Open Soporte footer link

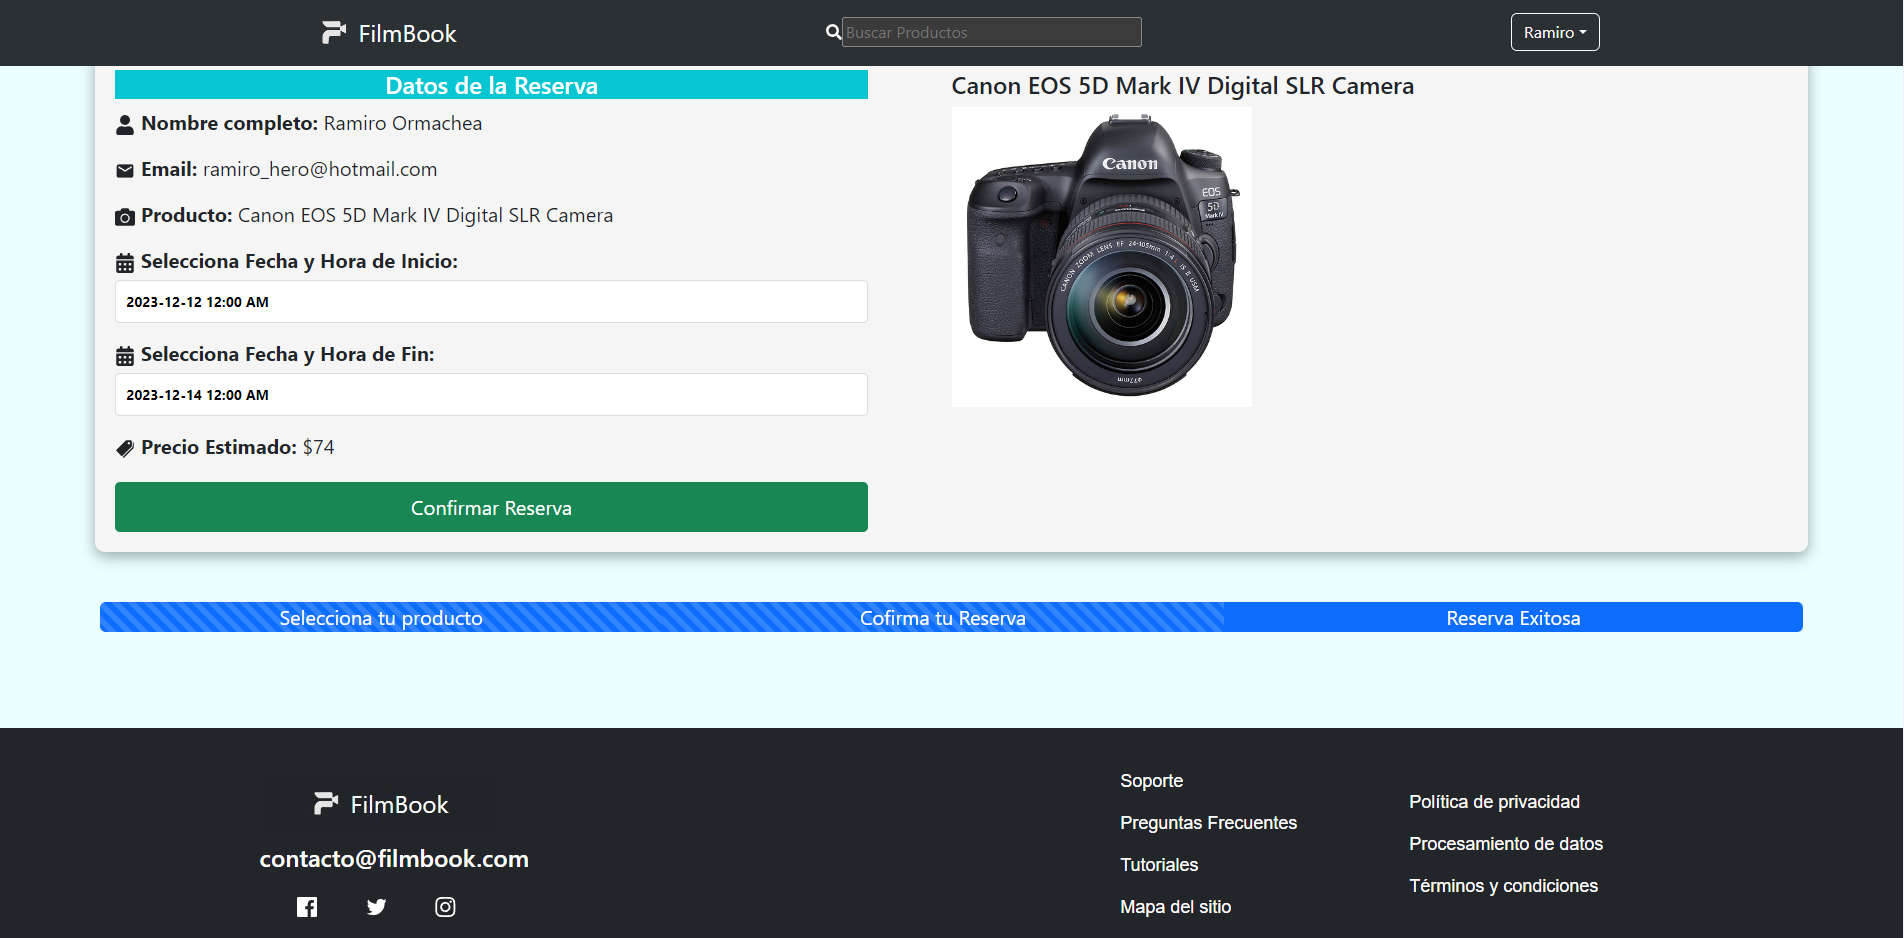pyautogui.click(x=1151, y=781)
